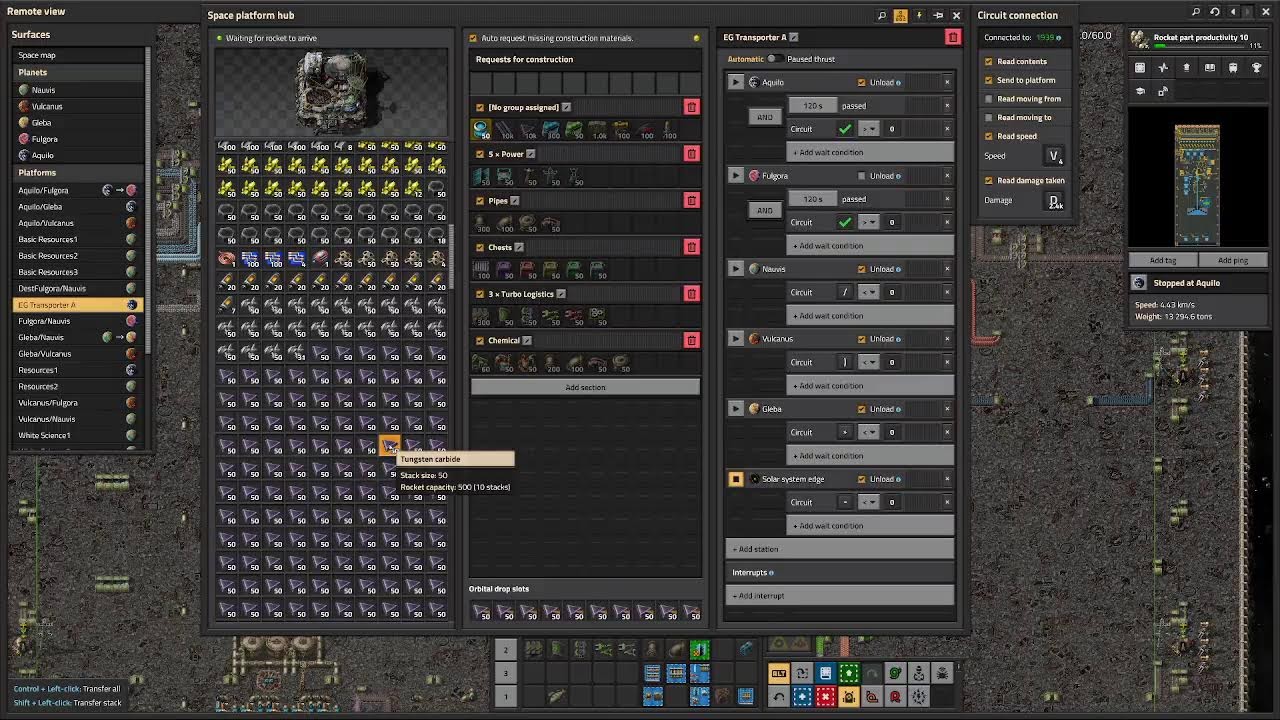This screenshot has height=720, width=1280.
Task: Select the blue blueprint shortcut with plus sign
Action: coord(802,696)
